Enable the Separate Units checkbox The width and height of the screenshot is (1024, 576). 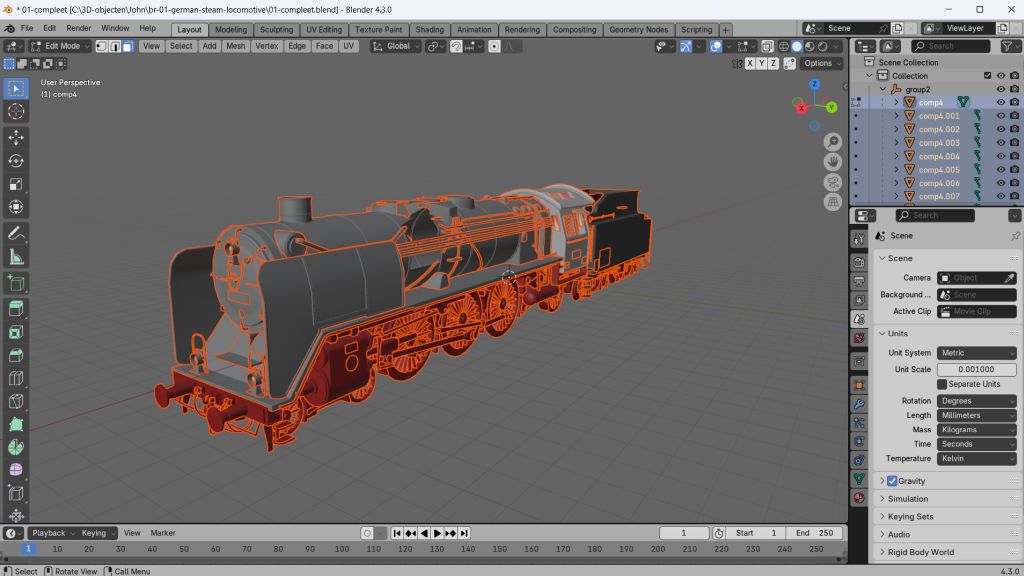click(942, 384)
